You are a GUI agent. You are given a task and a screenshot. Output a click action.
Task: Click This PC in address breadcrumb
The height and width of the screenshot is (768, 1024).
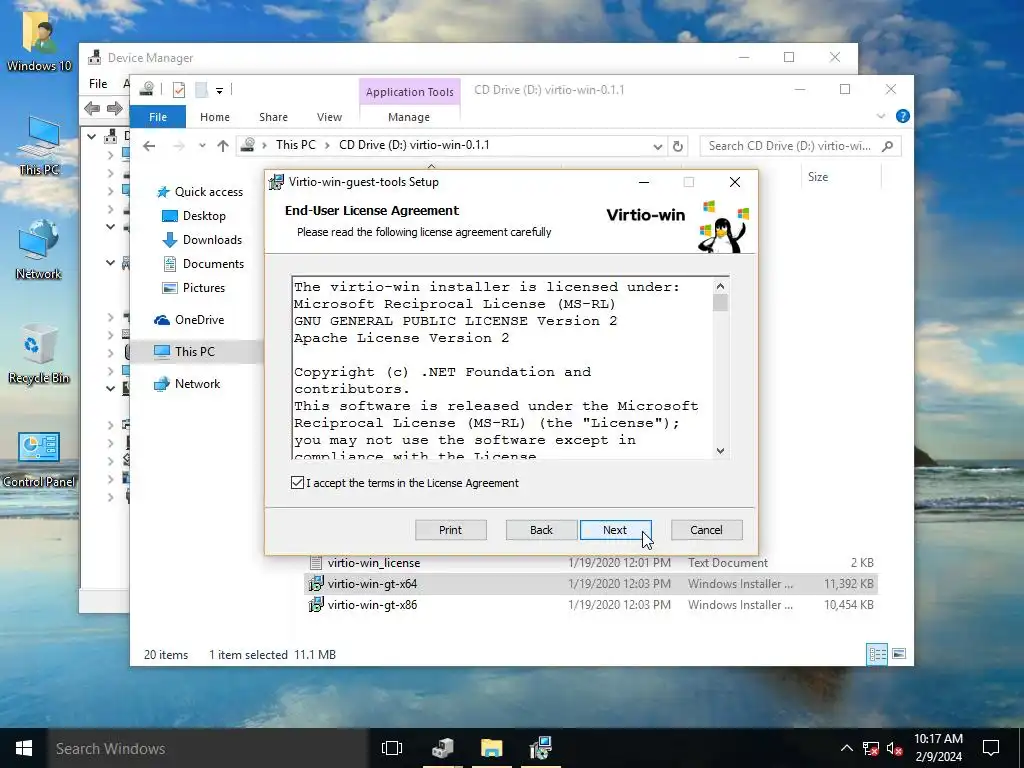point(295,145)
